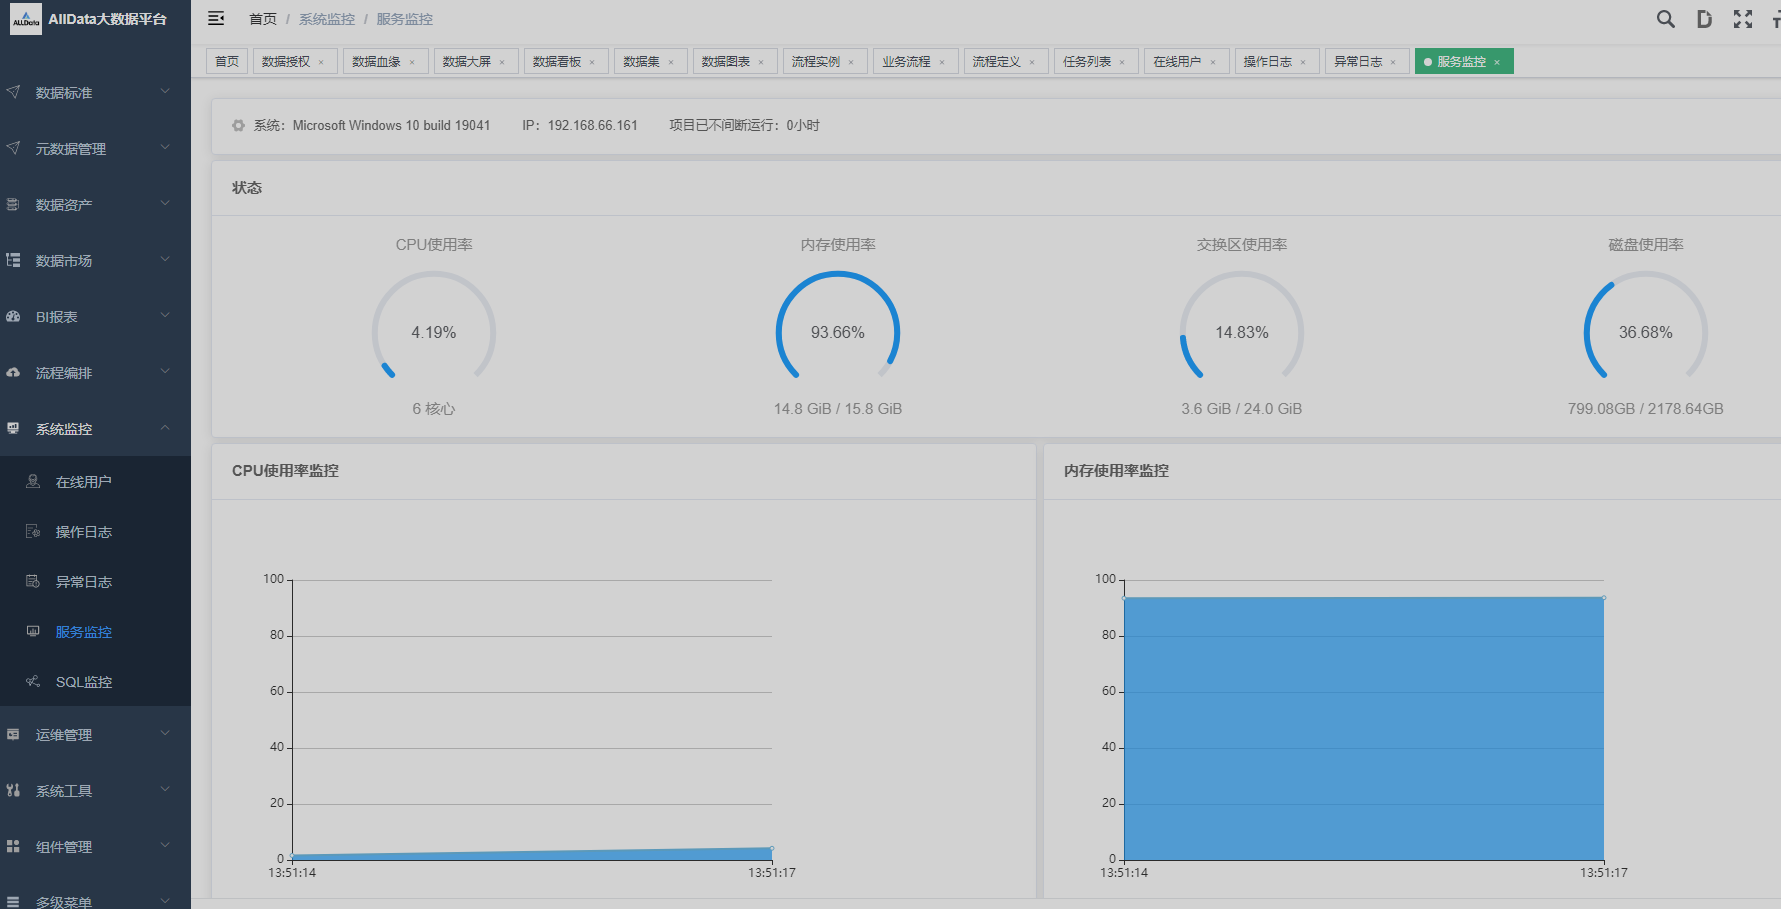
Task: Click the CPU usage monitoring chart area
Action: click(531, 720)
